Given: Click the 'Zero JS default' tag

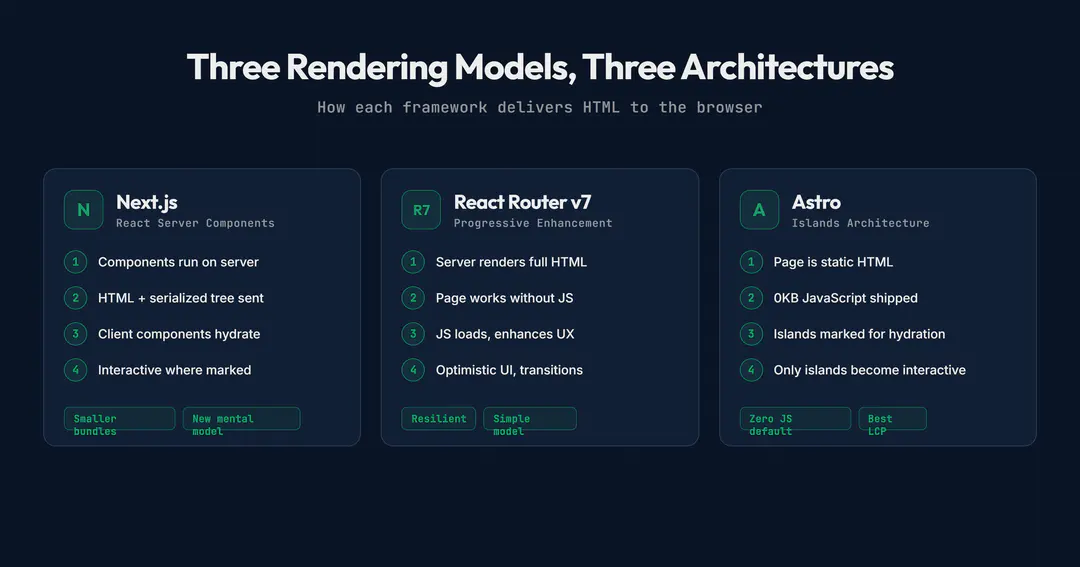Looking at the screenshot, I should tap(796, 419).
